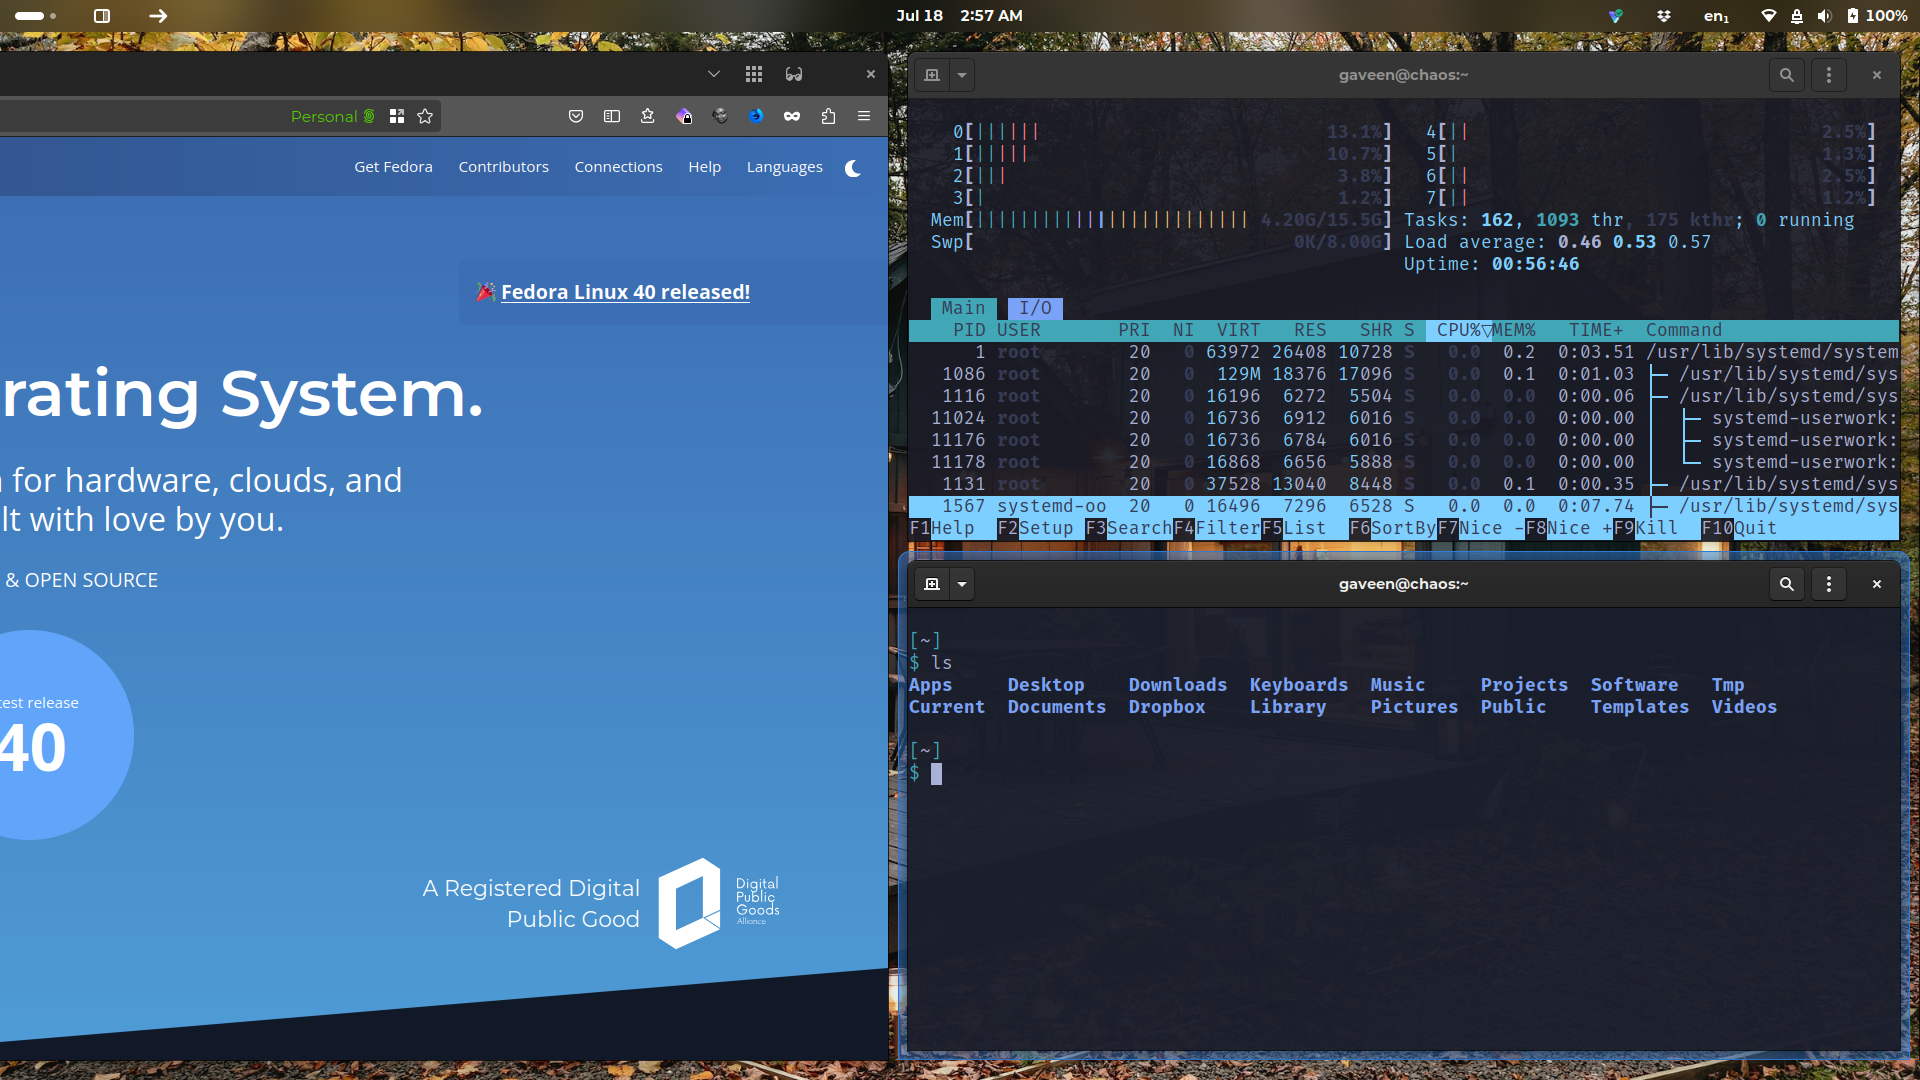The width and height of the screenshot is (1920, 1080).
Task: Open the Languages nav dropdown
Action: [x=785, y=167]
